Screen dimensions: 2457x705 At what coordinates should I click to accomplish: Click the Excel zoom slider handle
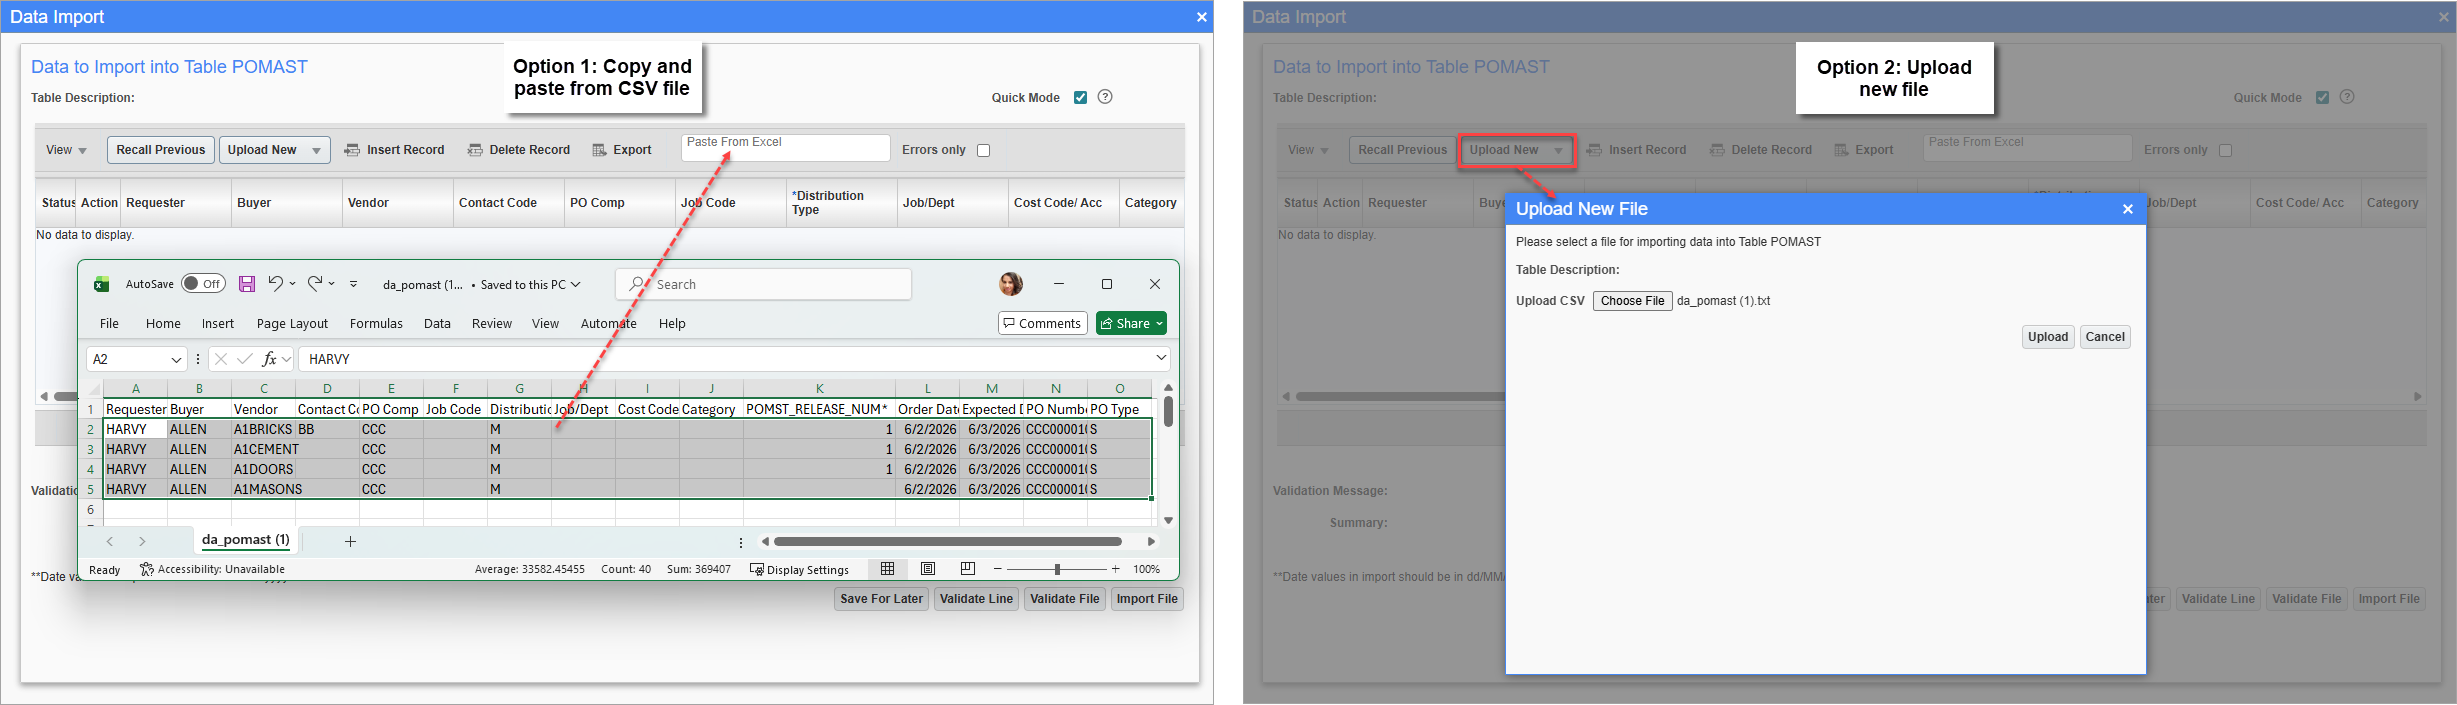1057,569
